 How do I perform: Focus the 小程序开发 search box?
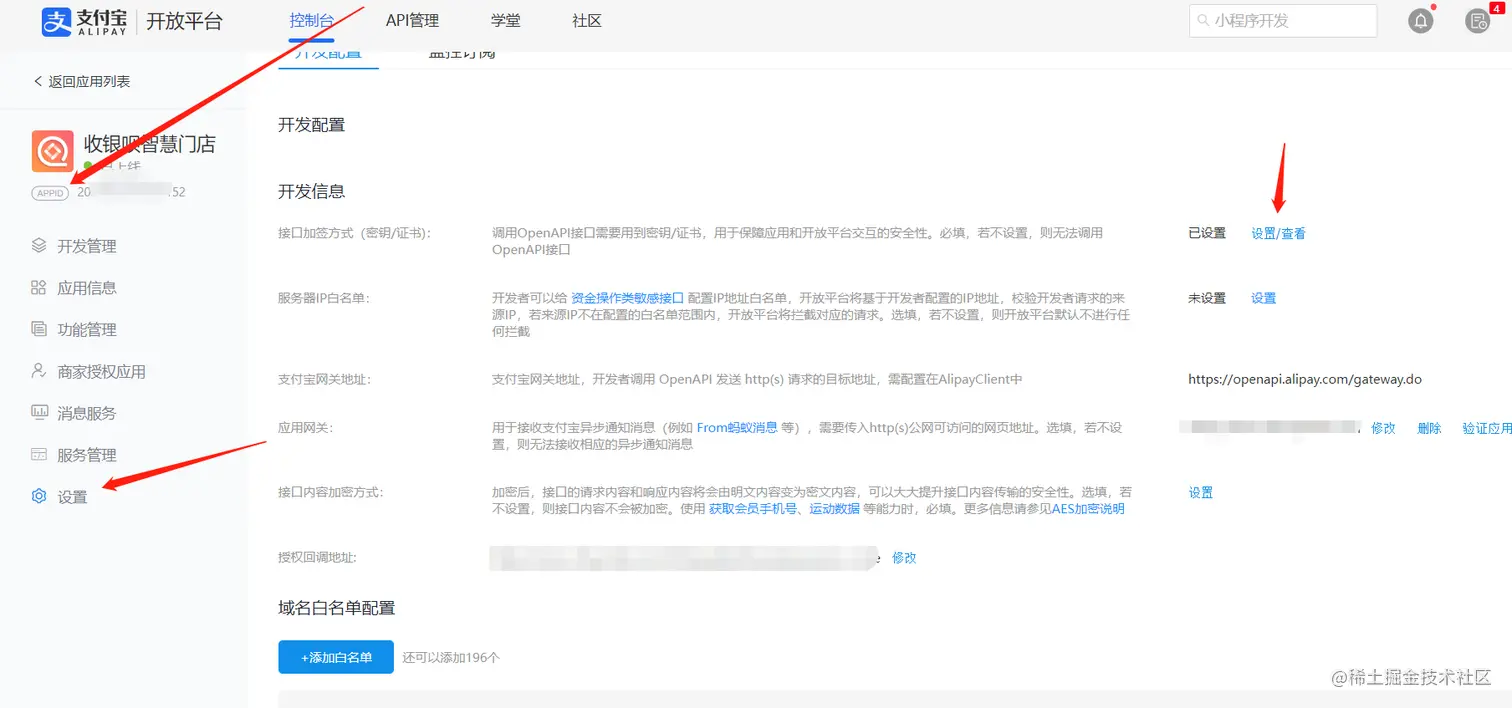click(1283, 21)
